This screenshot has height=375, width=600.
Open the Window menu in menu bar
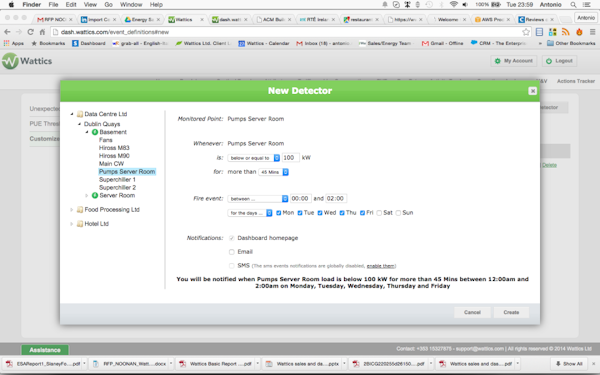point(131,5)
